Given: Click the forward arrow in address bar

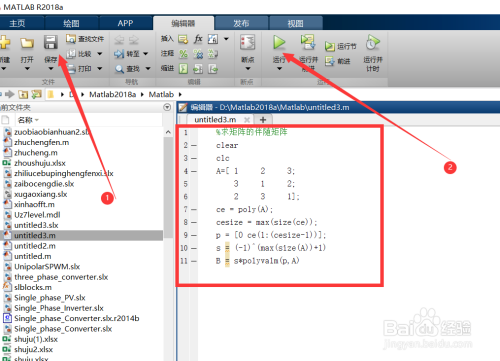Looking at the screenshot, I should (10, 94).
